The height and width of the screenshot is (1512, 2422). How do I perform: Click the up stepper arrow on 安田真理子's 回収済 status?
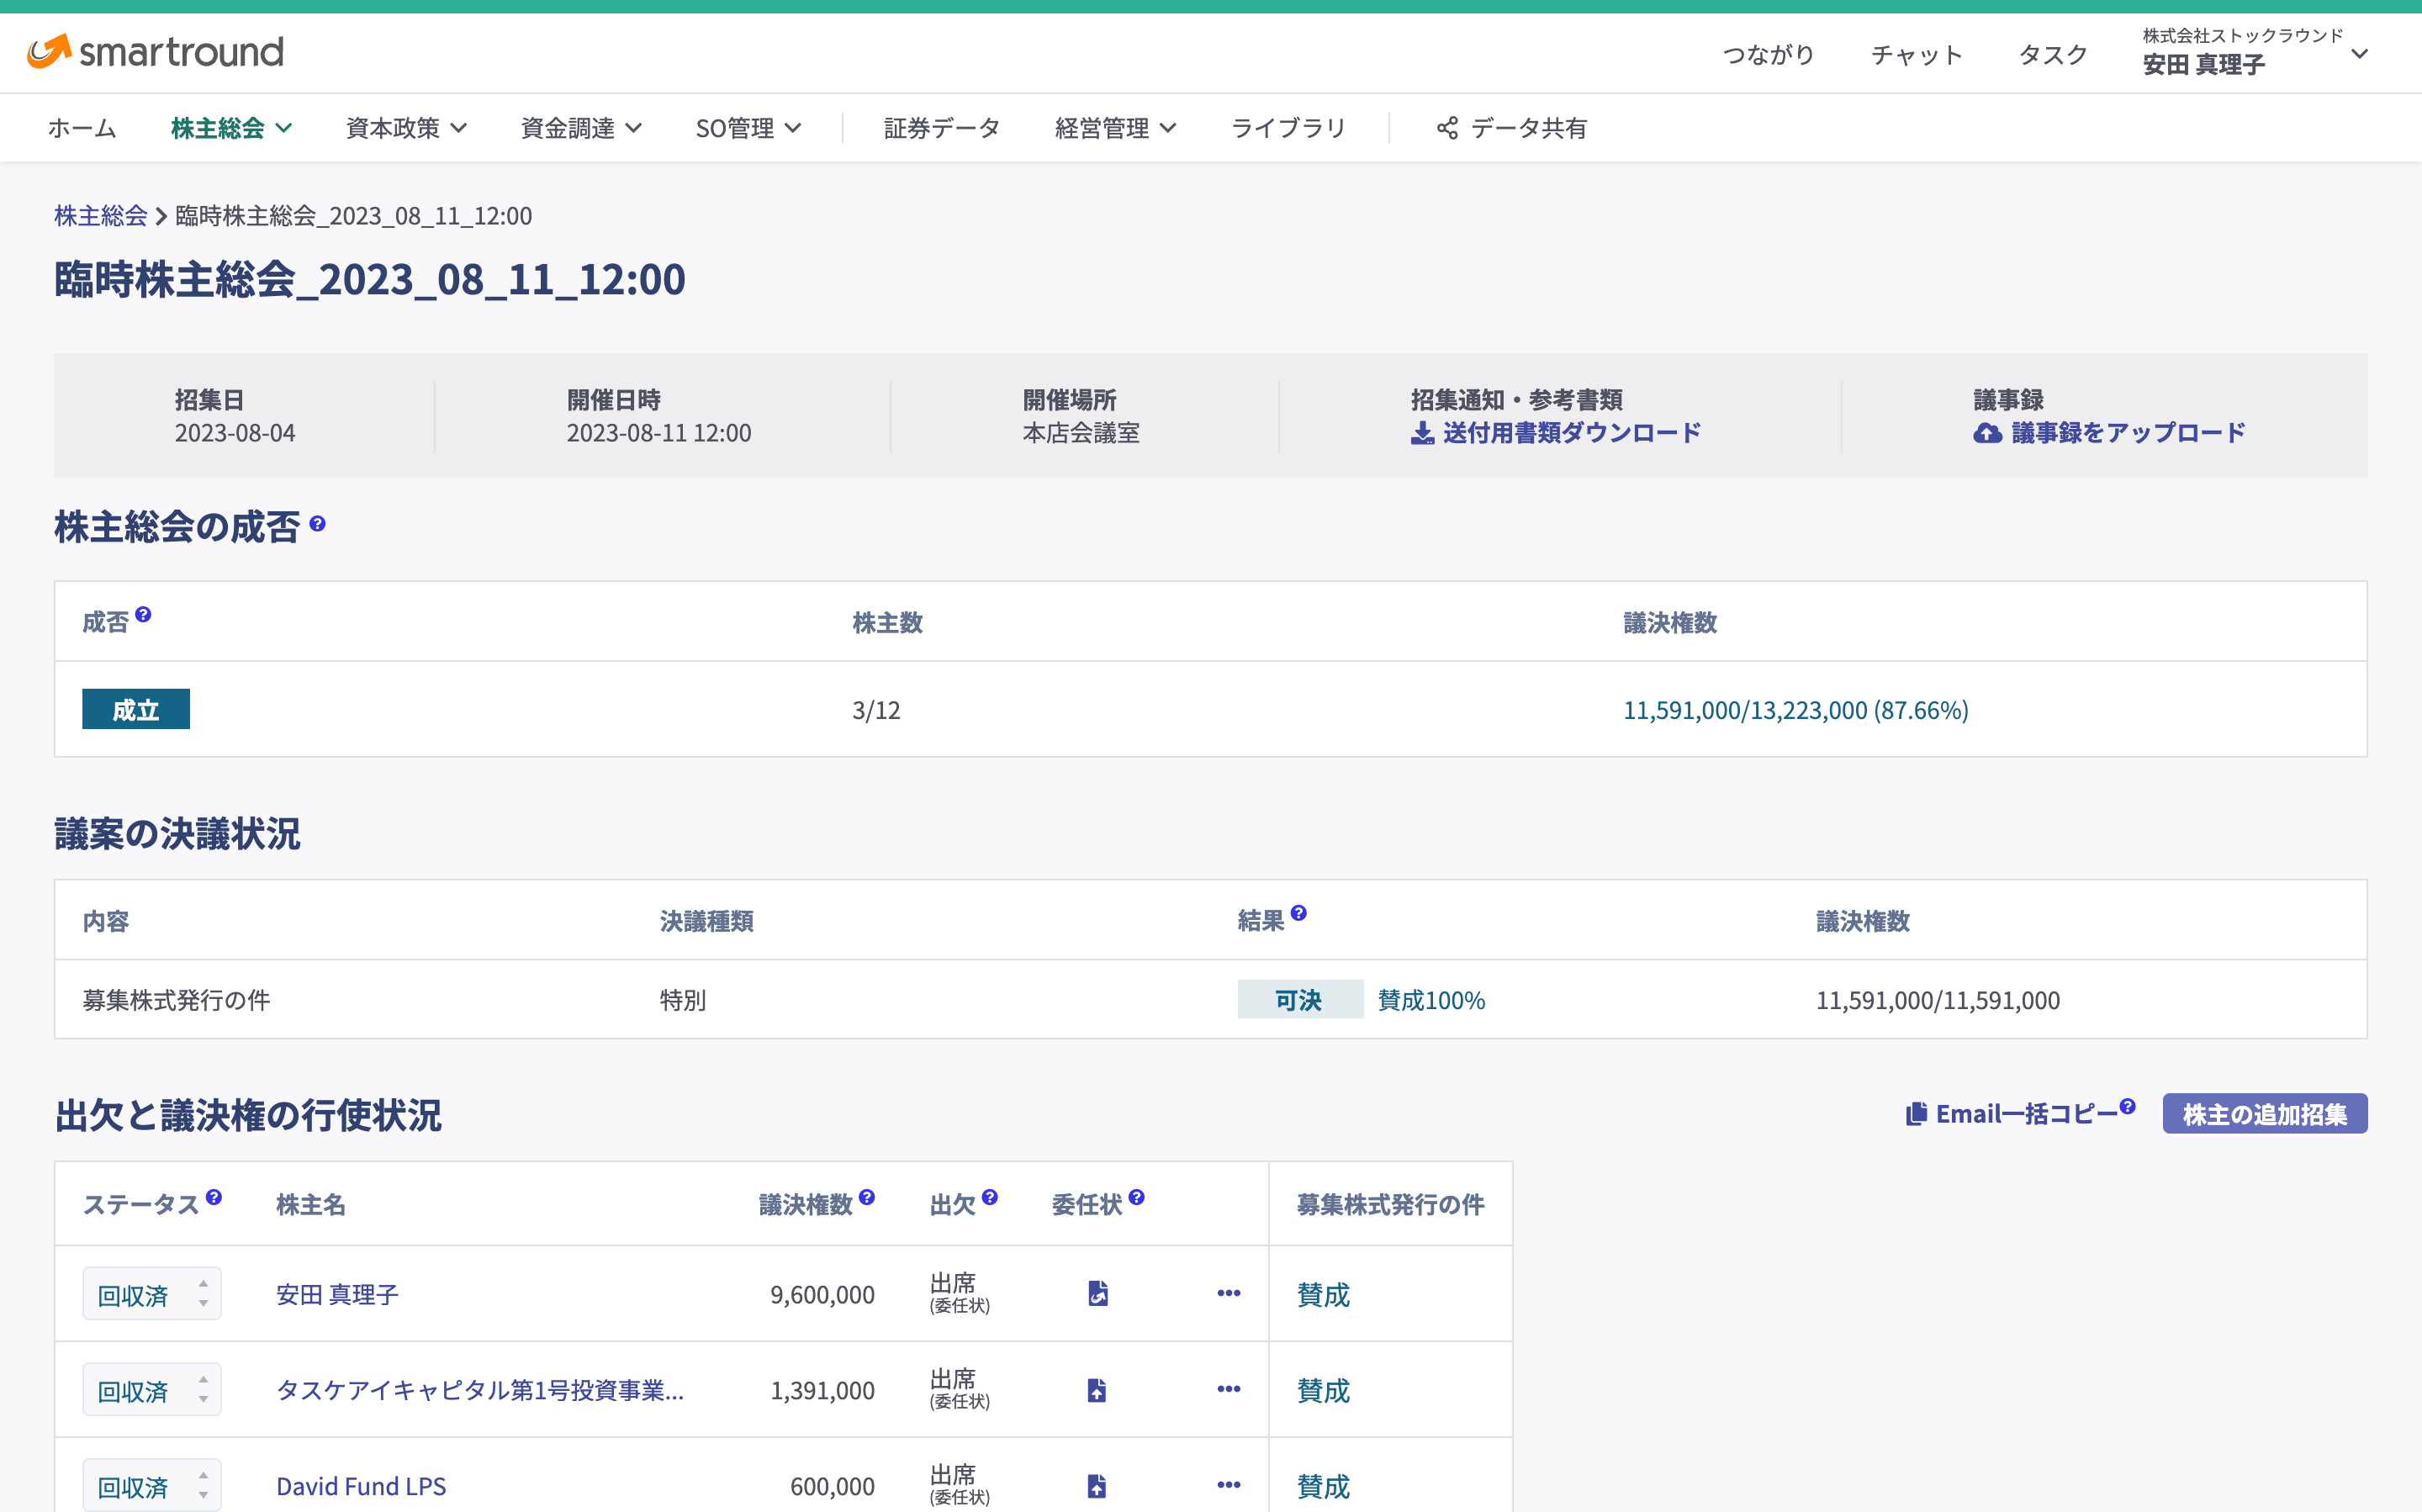203,1284
